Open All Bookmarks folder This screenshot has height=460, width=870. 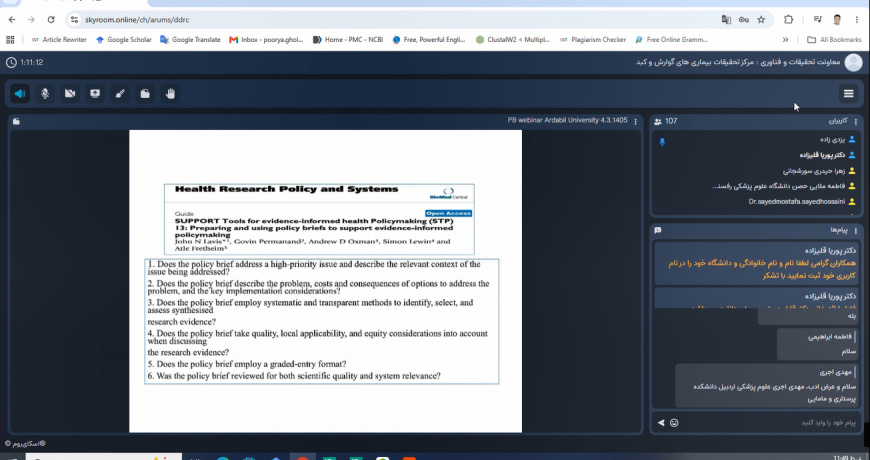834,39
